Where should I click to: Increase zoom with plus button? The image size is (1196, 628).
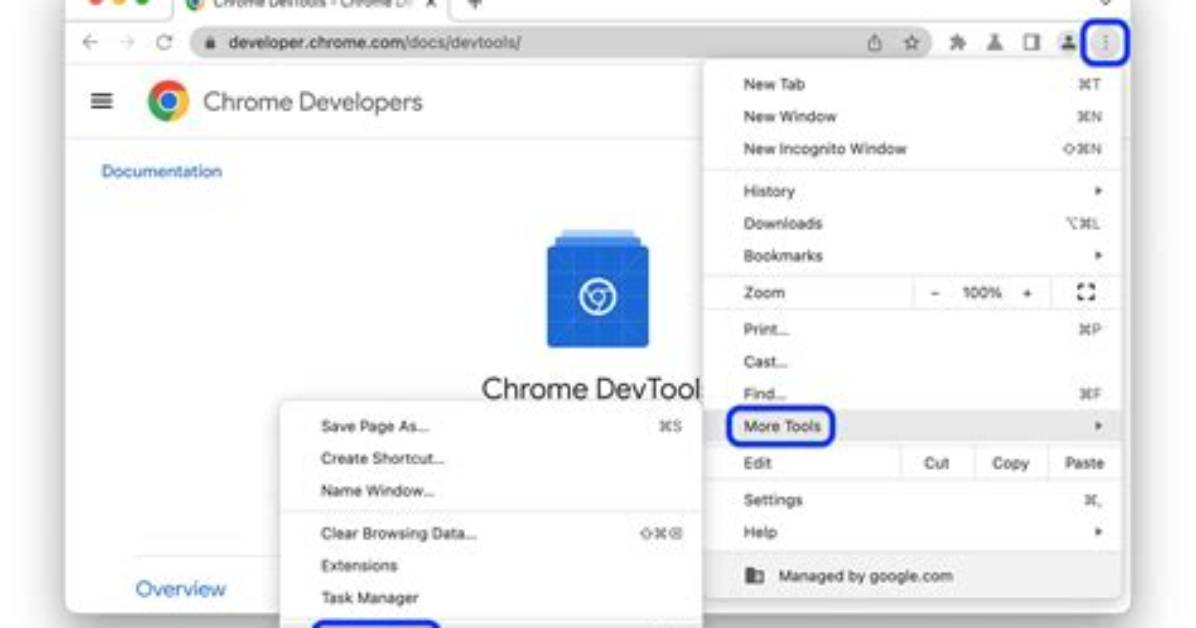[1027, 293]
